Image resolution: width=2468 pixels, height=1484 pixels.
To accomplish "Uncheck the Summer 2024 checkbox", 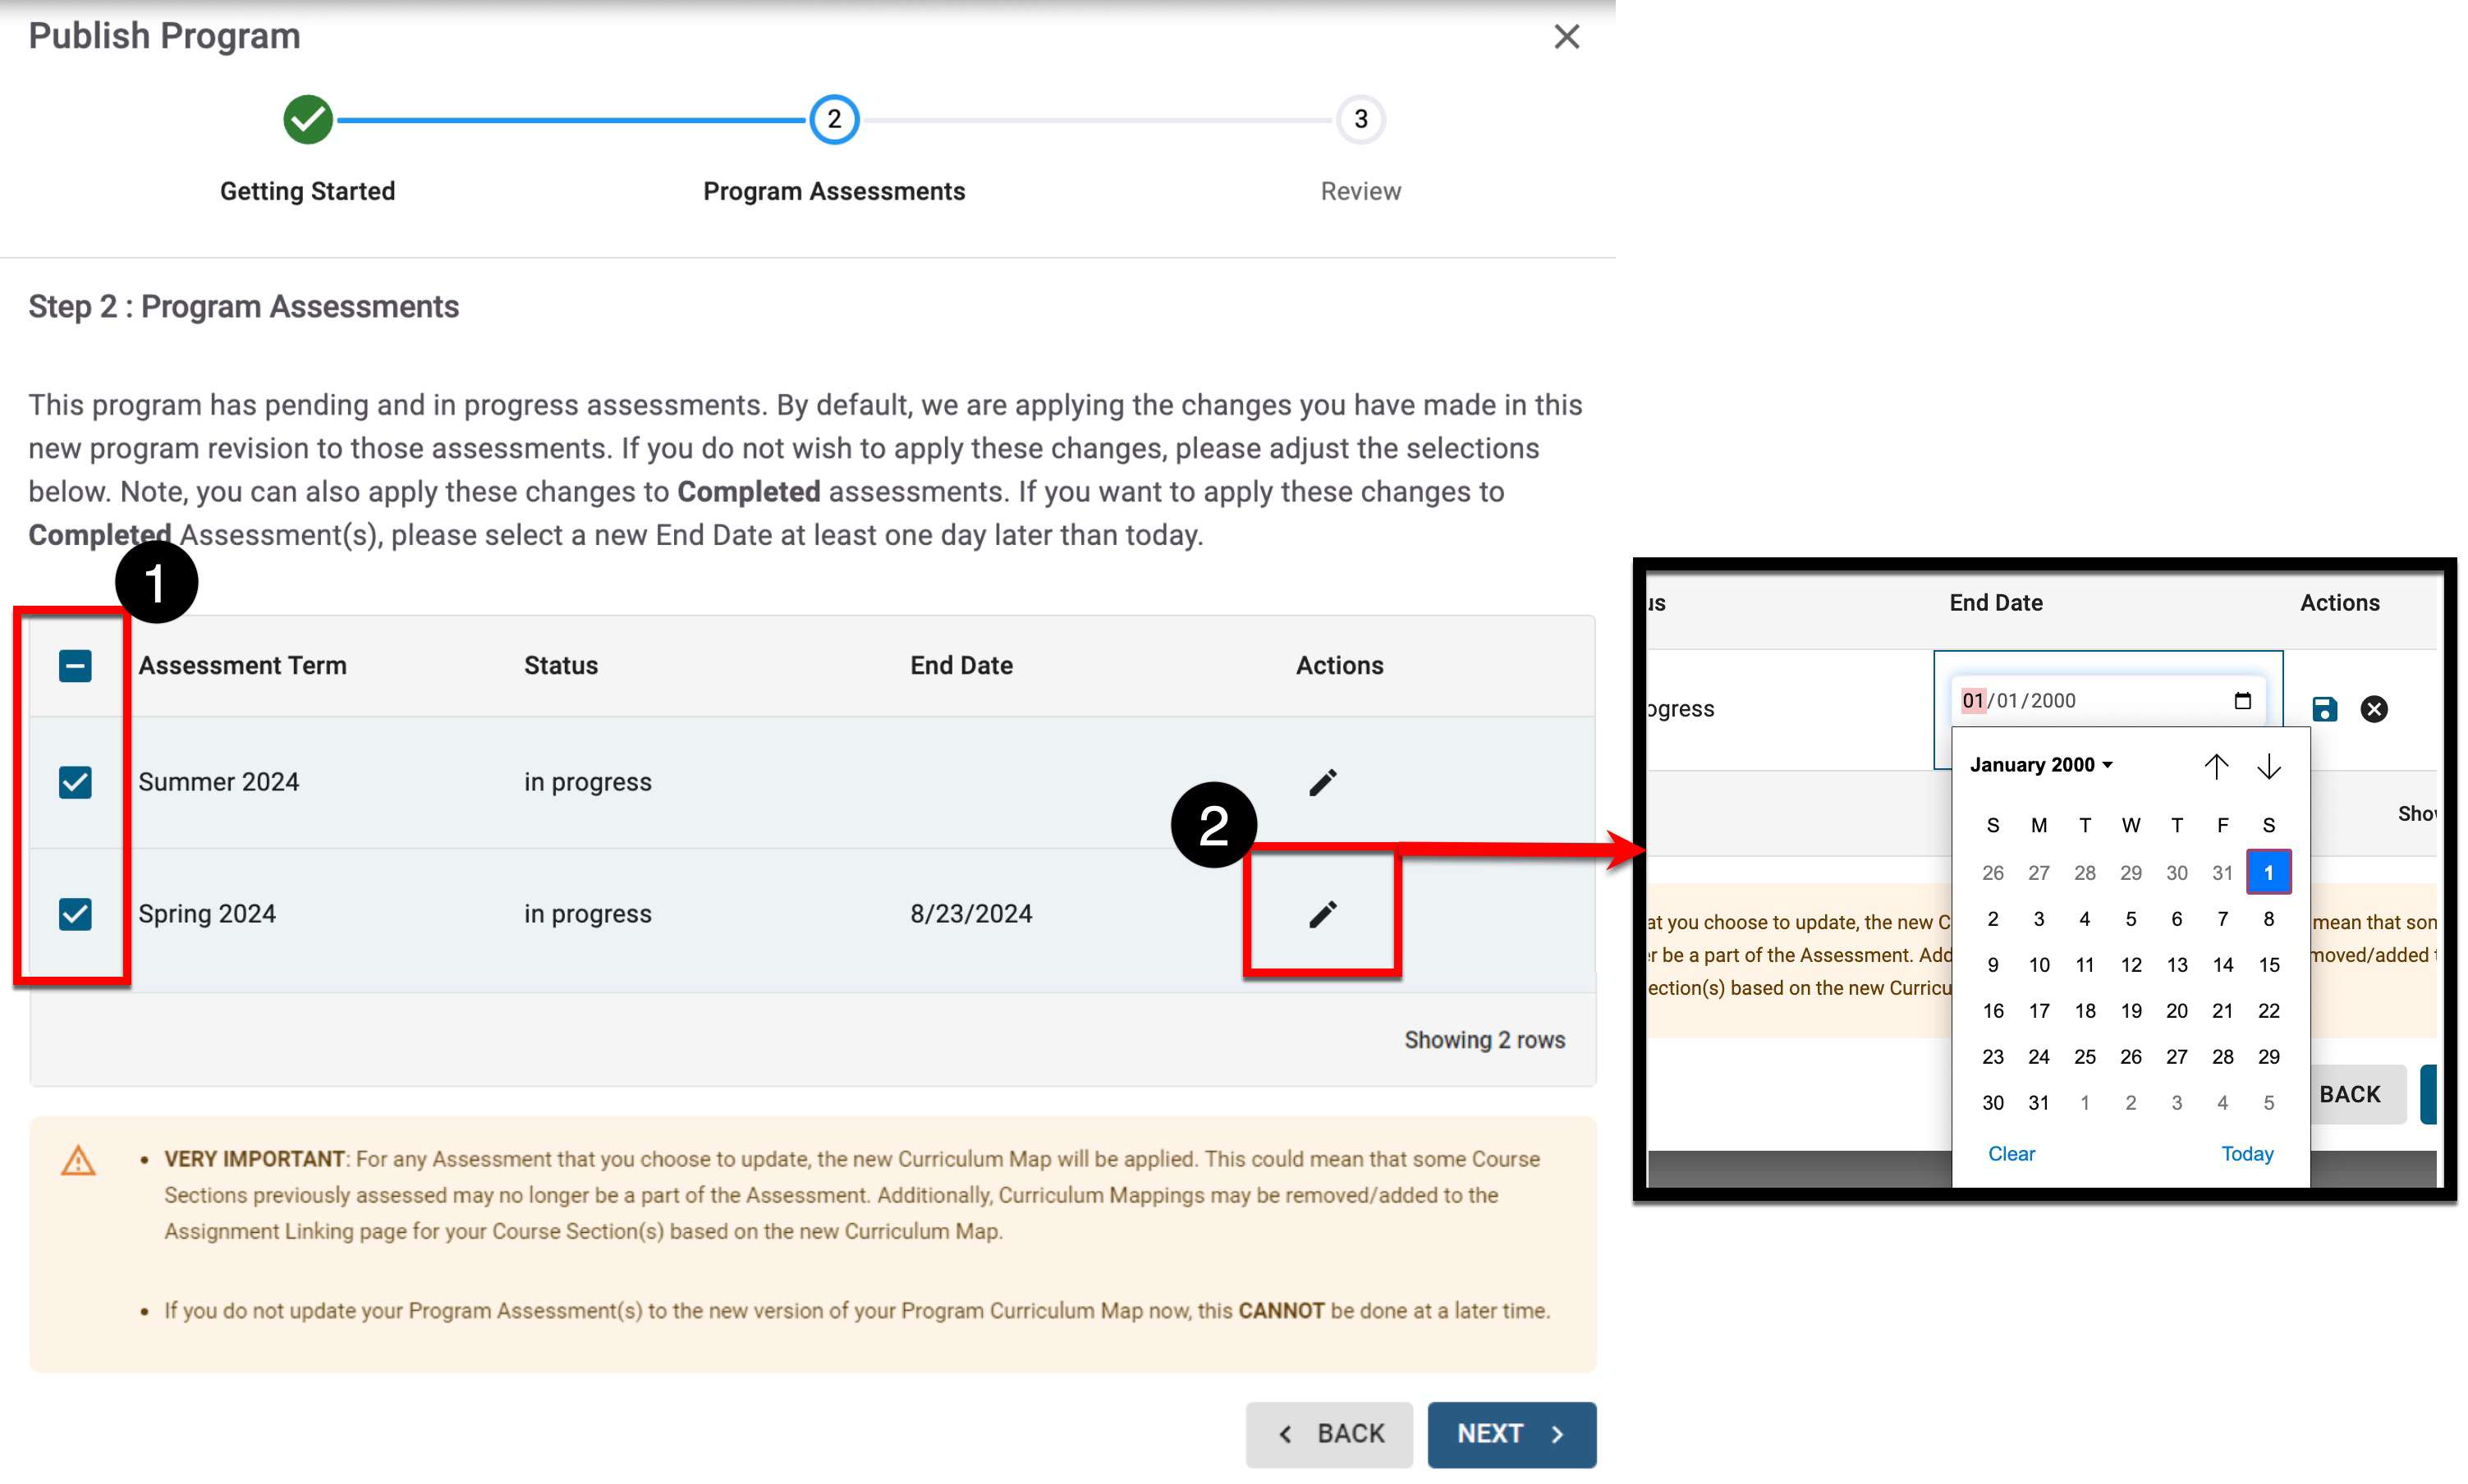I will click(x=75, y=782).
